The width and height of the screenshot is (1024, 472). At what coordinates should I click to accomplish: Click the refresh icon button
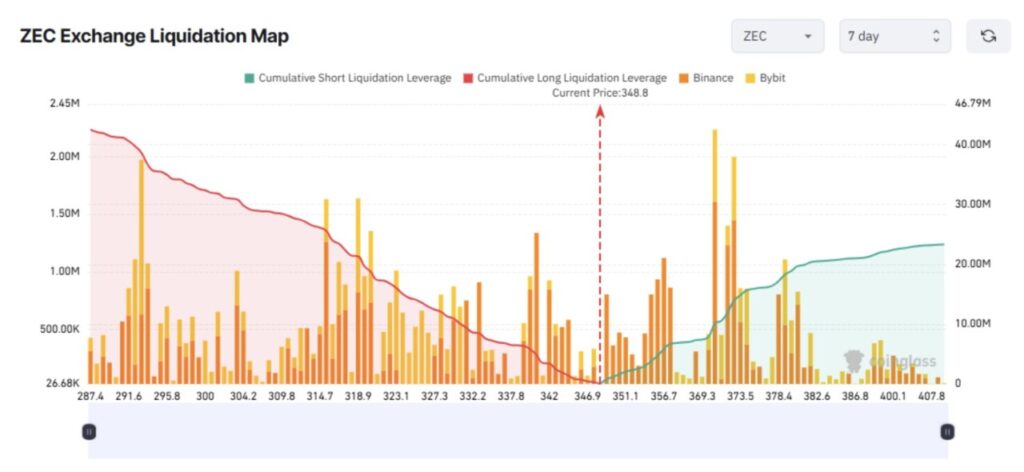coord(988,37)
